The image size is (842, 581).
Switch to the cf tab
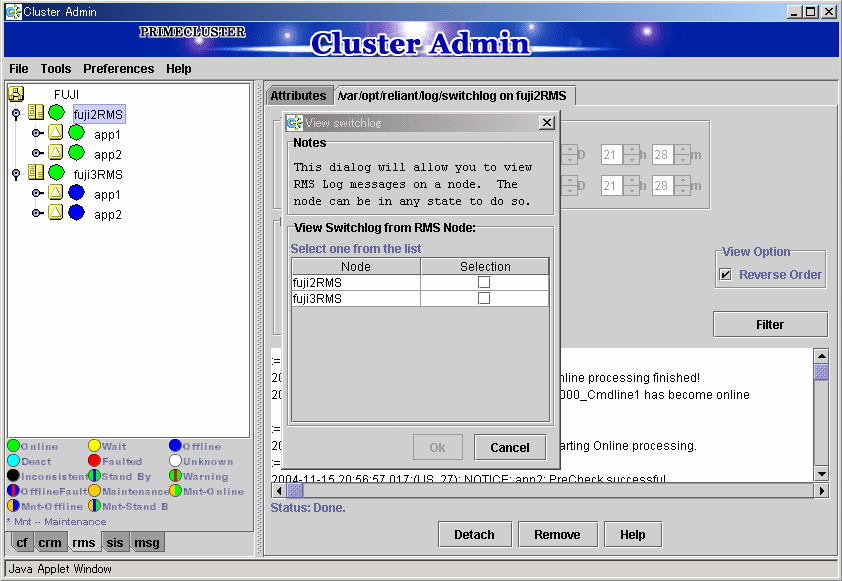click(x=22, y=543)
